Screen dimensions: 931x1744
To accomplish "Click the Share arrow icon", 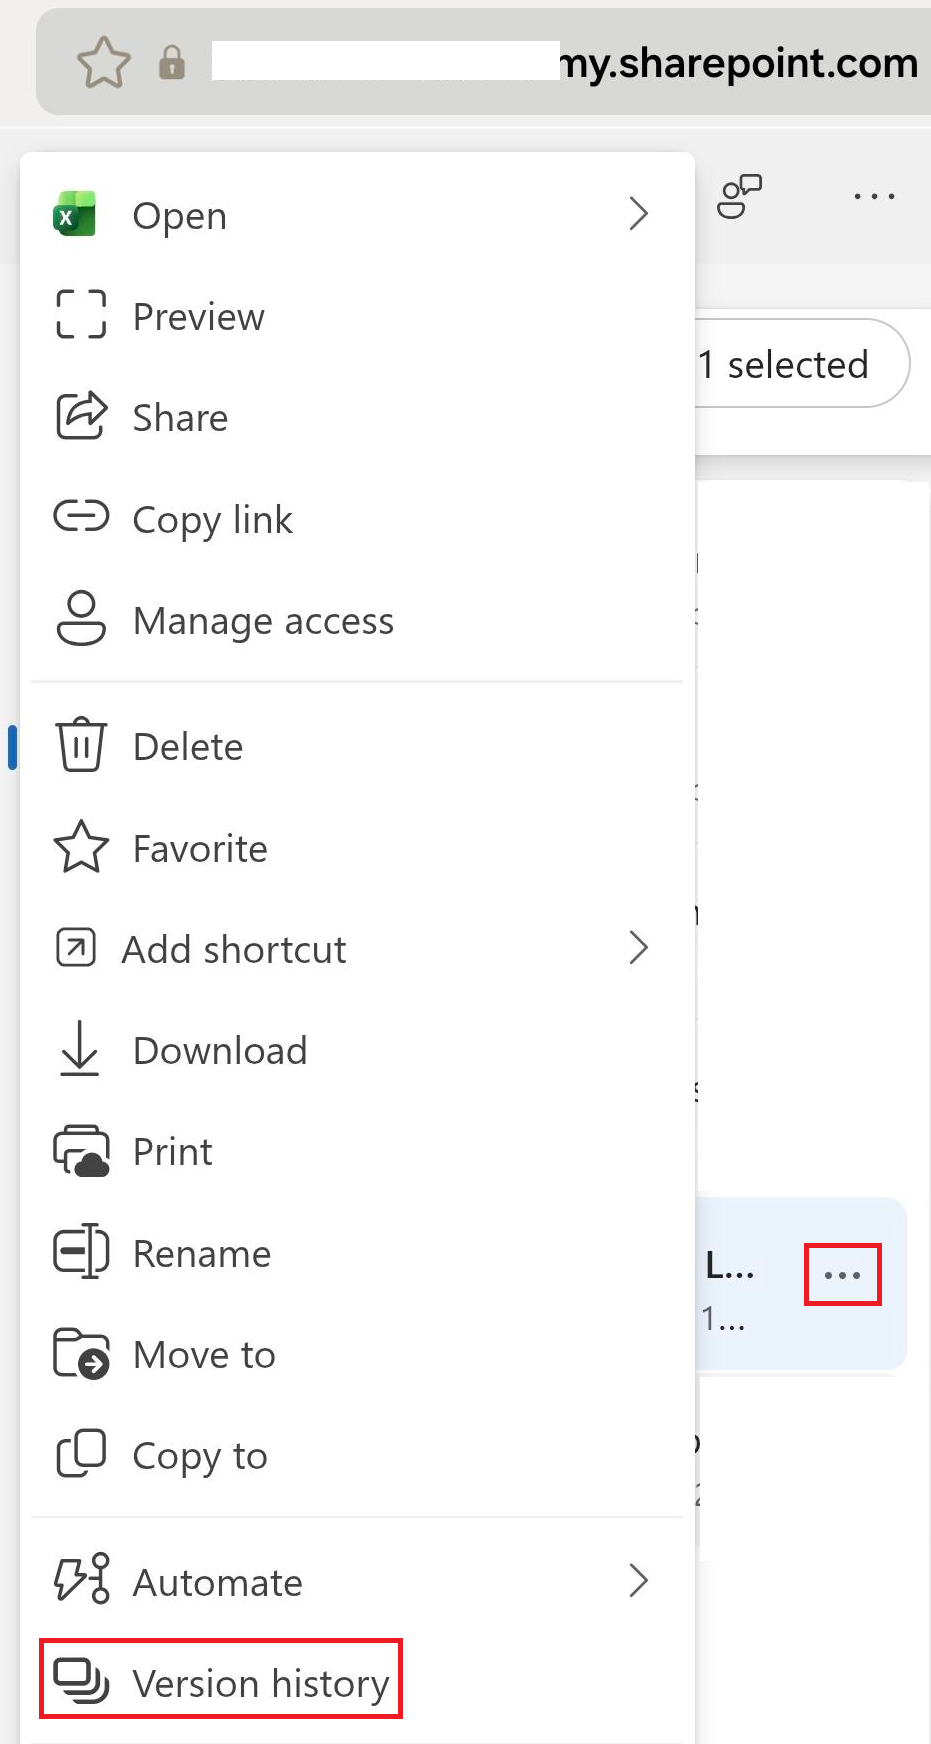I will coord(81,416).
